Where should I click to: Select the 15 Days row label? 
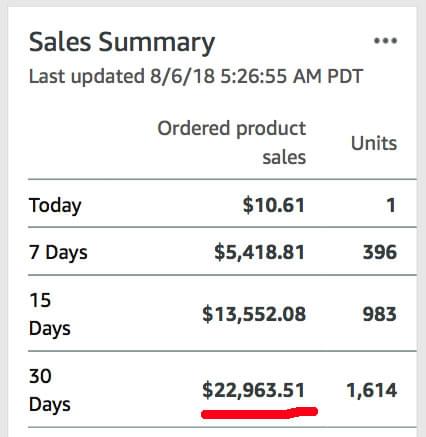50,314
